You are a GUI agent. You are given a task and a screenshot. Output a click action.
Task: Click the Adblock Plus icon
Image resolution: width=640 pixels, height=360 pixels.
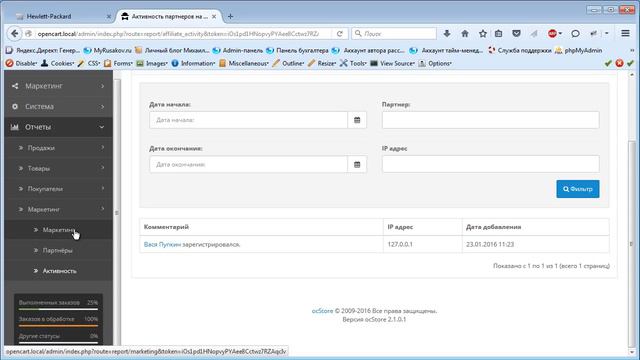552,33
